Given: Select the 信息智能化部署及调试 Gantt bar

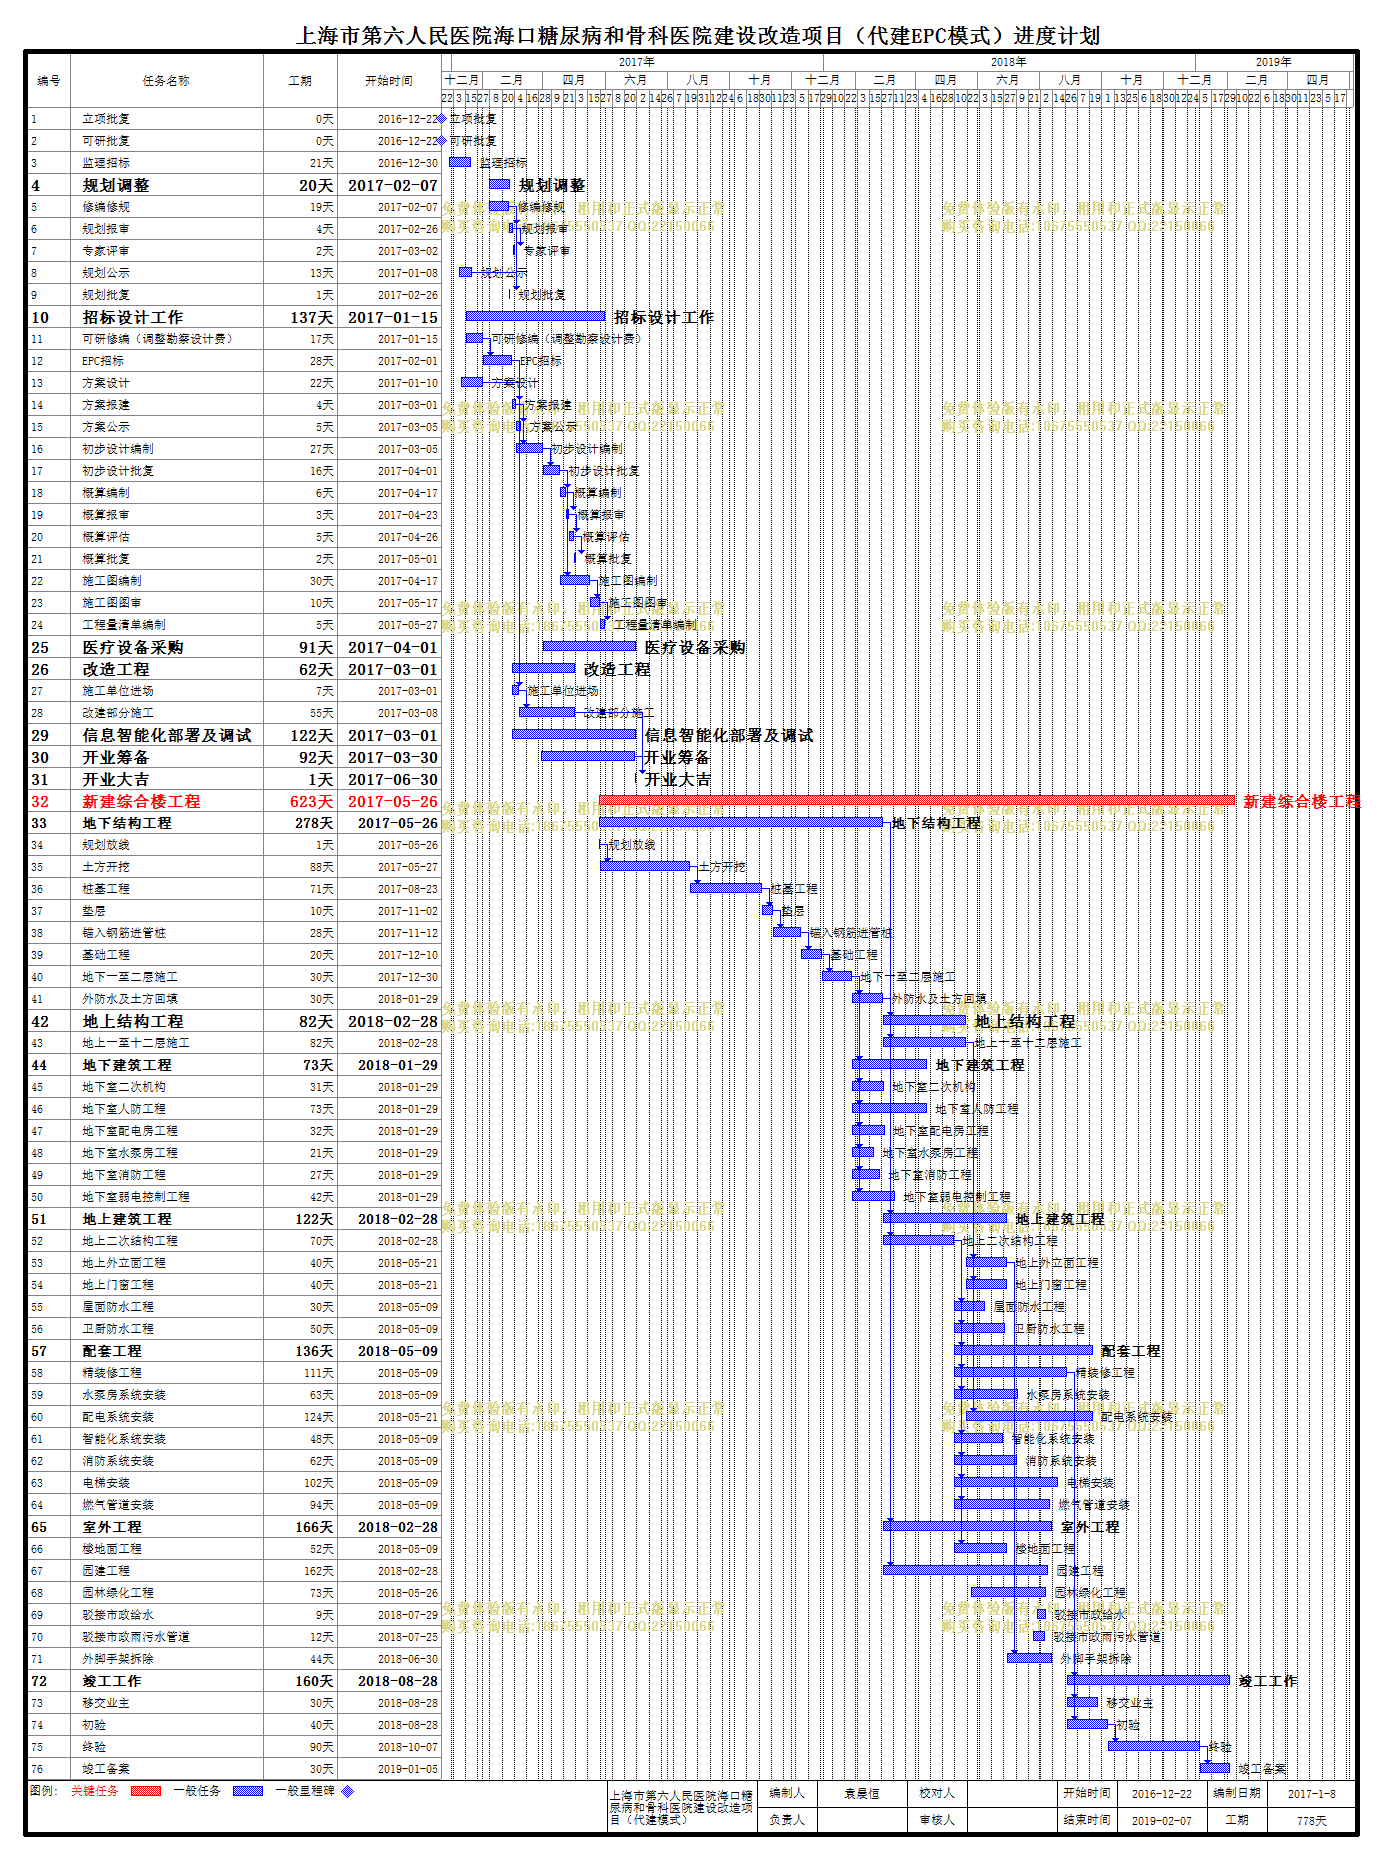Looking at the screenshot, I should (x=574, y=734).
